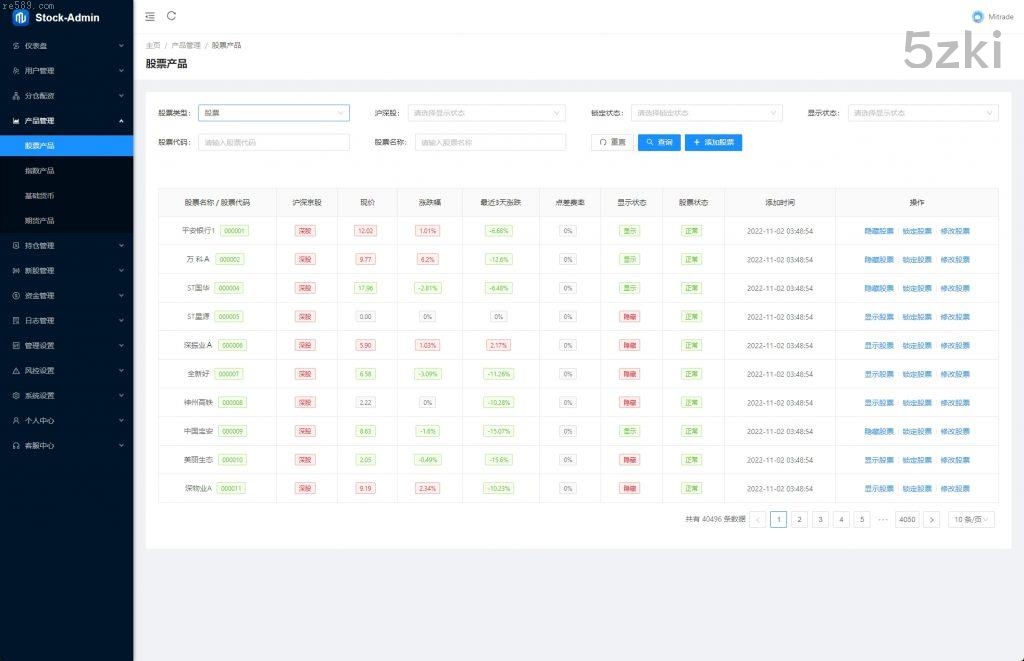The width and height of the screenshot is (1024, 661).
Task: Hide stock 平安银行1 via 隐藏股票
Action: [879, 231]
